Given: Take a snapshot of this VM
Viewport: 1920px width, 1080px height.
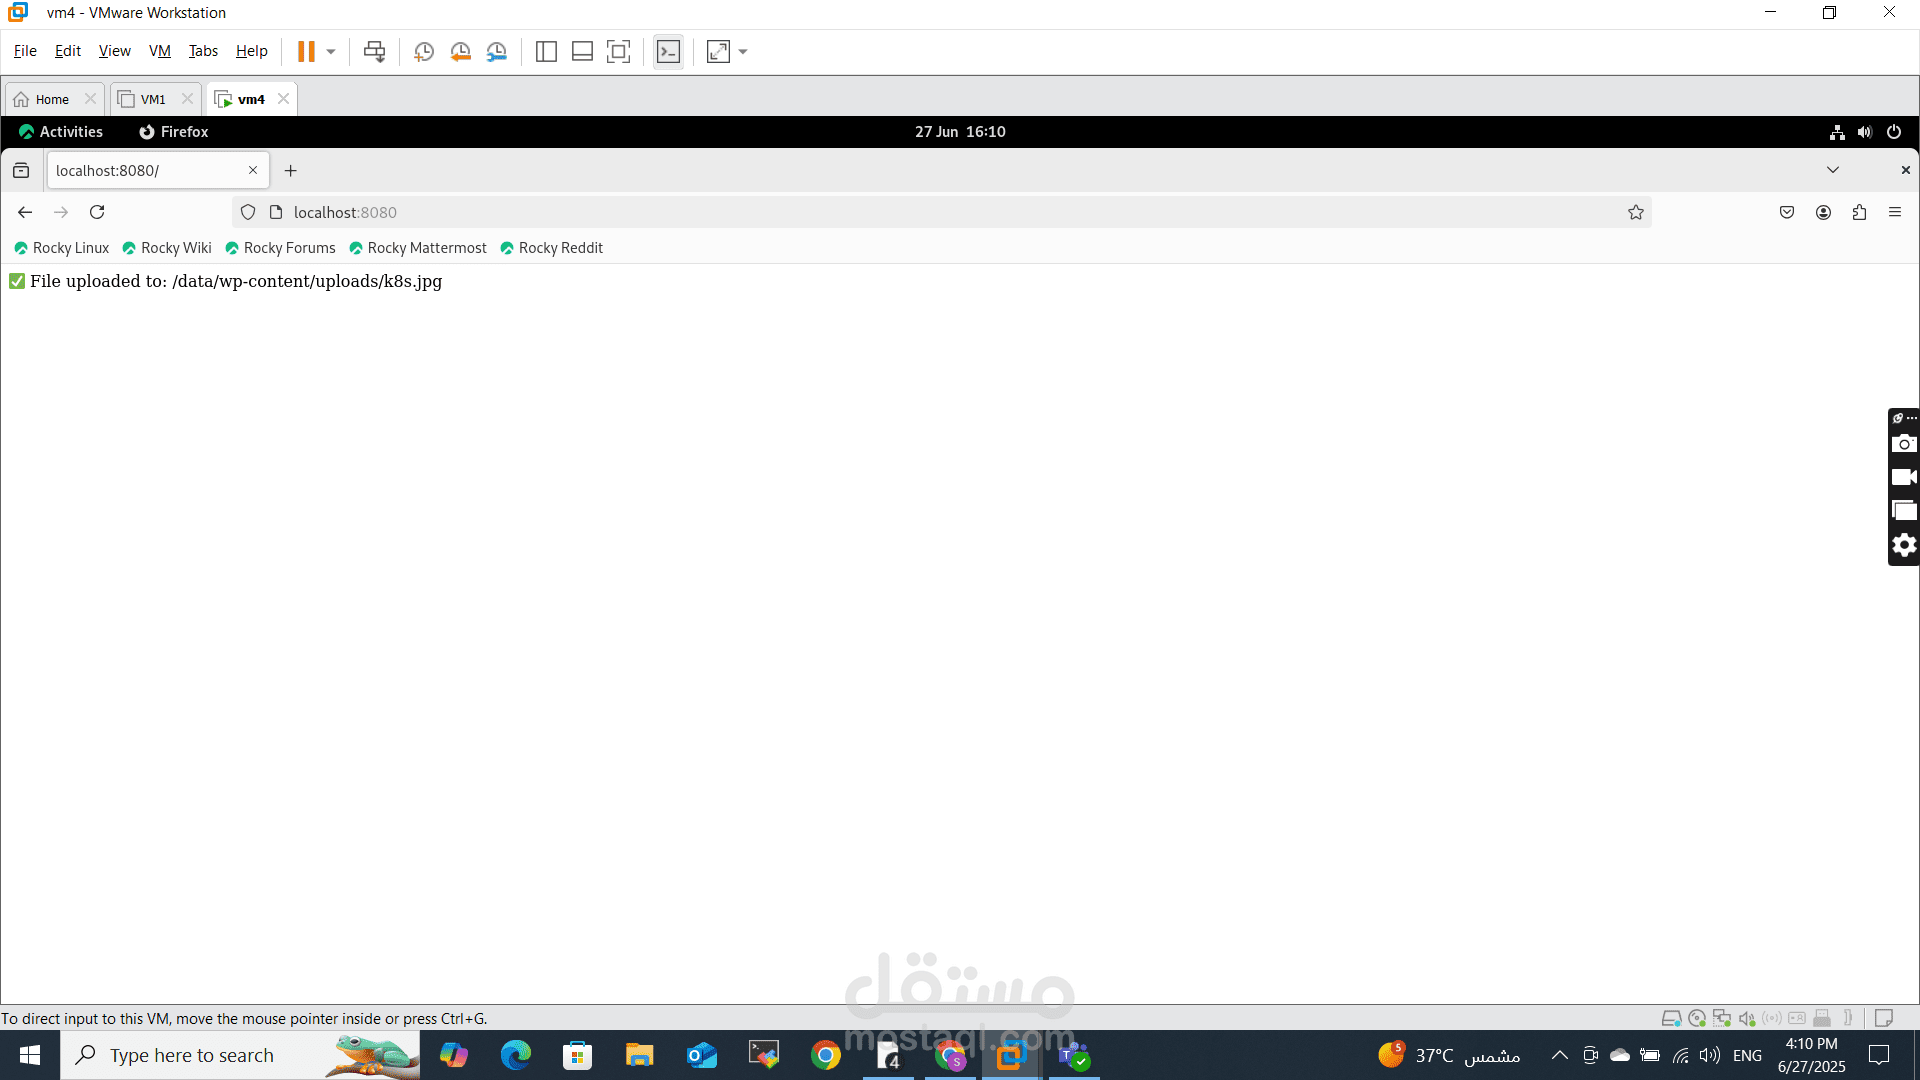Looking at the screenshot, I should (424, 52).
